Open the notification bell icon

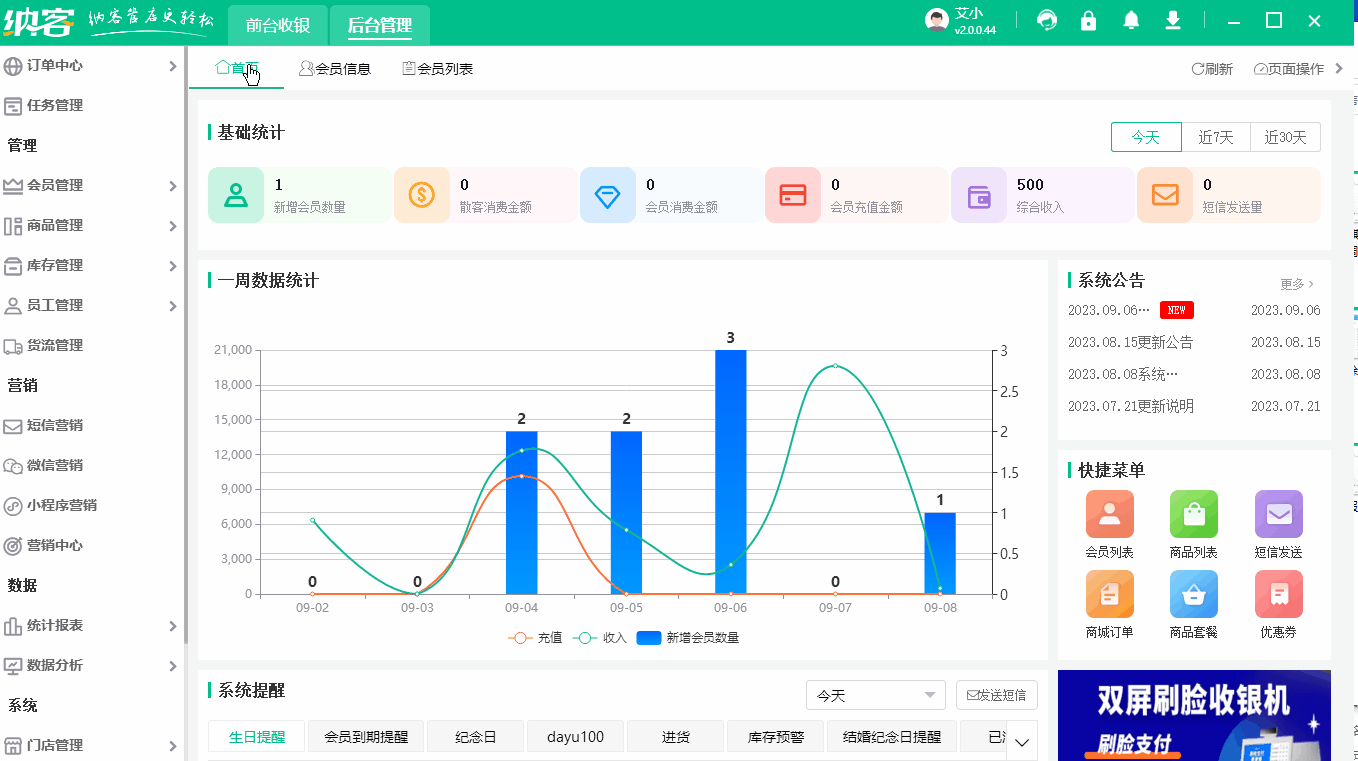1130,19
